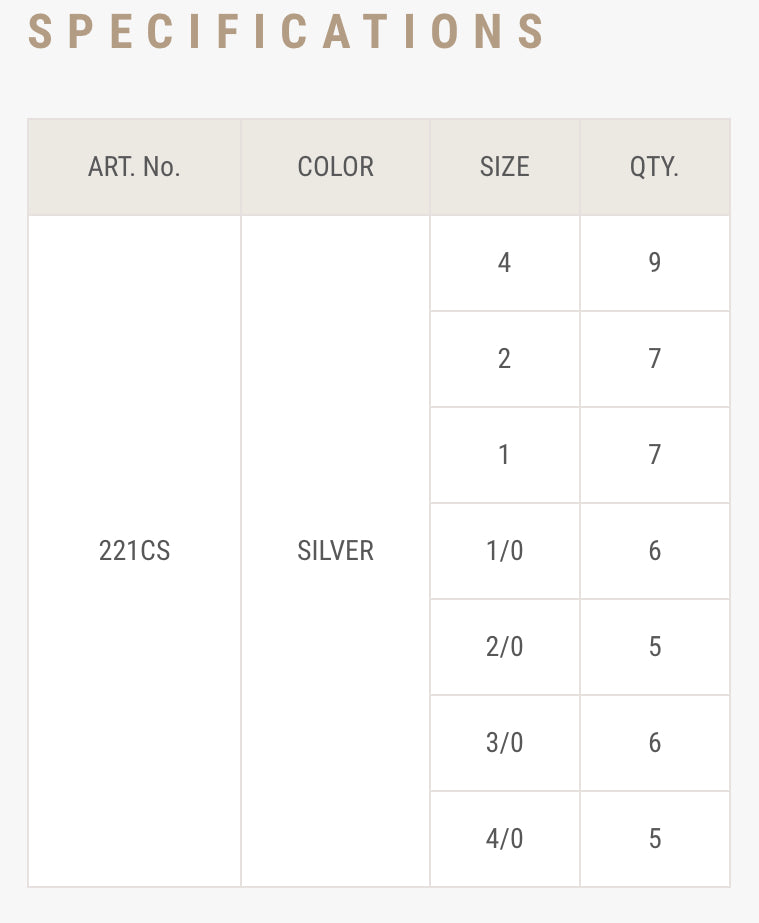
Task: Select the size 2 cell
Action: pyautogui.click(x=504, y=359)
